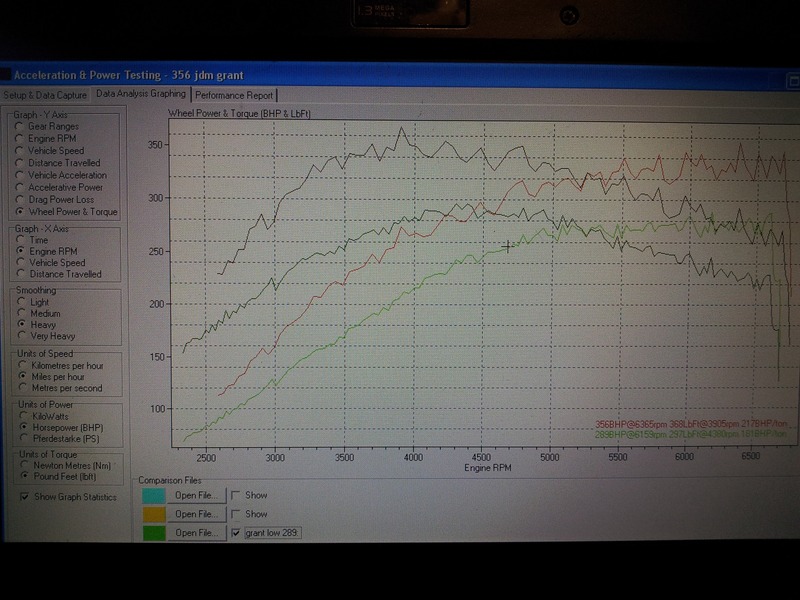Click the crosshair marker on the graph
800x600 pixels.
tap(508, 246)
